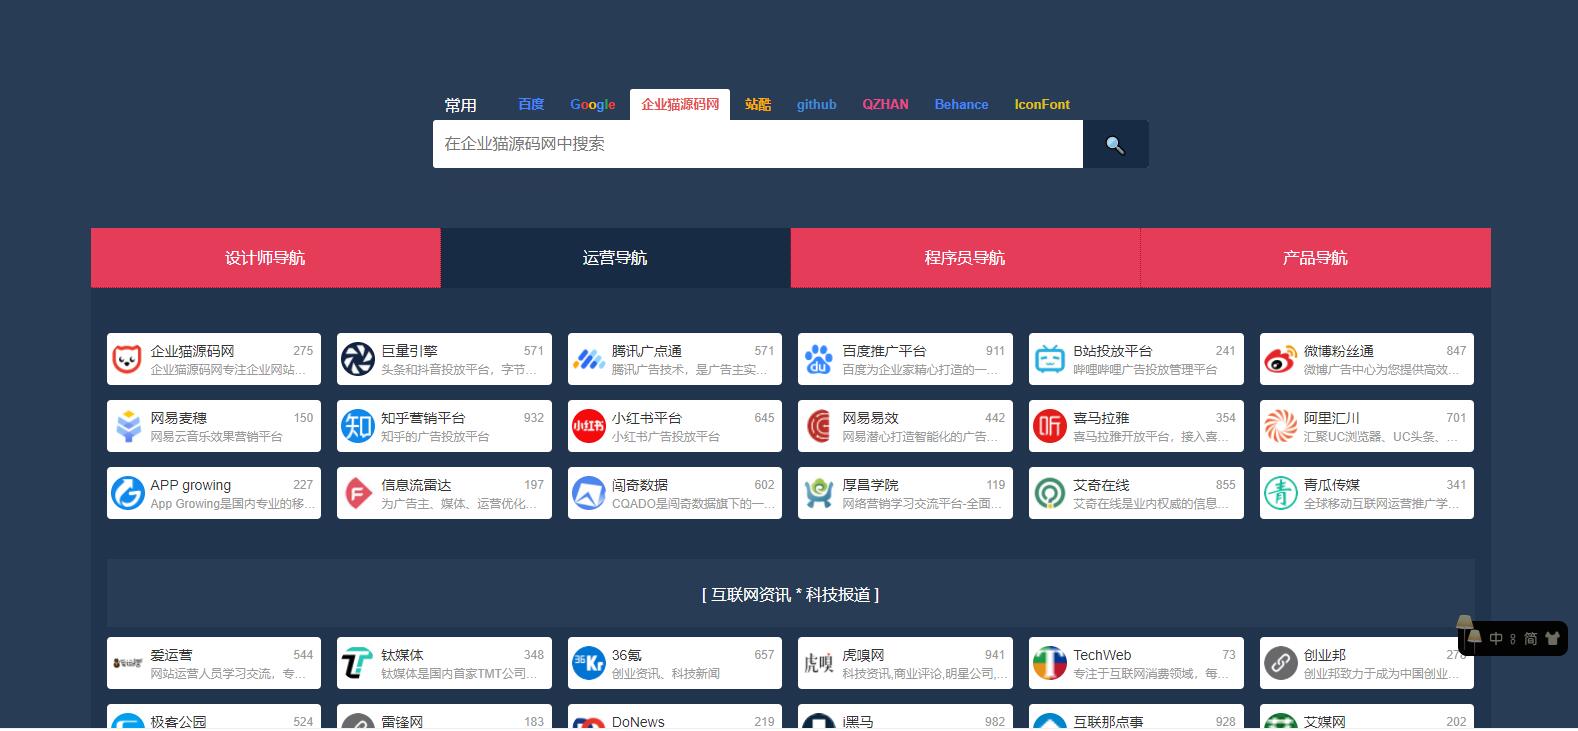Click the 腾讯广点通 striped logo
The height and width of the screenshot is (731, 1578).
(588, 359)
